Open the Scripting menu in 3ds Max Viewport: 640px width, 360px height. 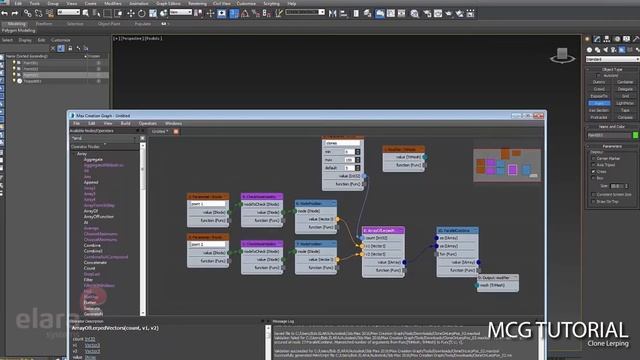271,3
